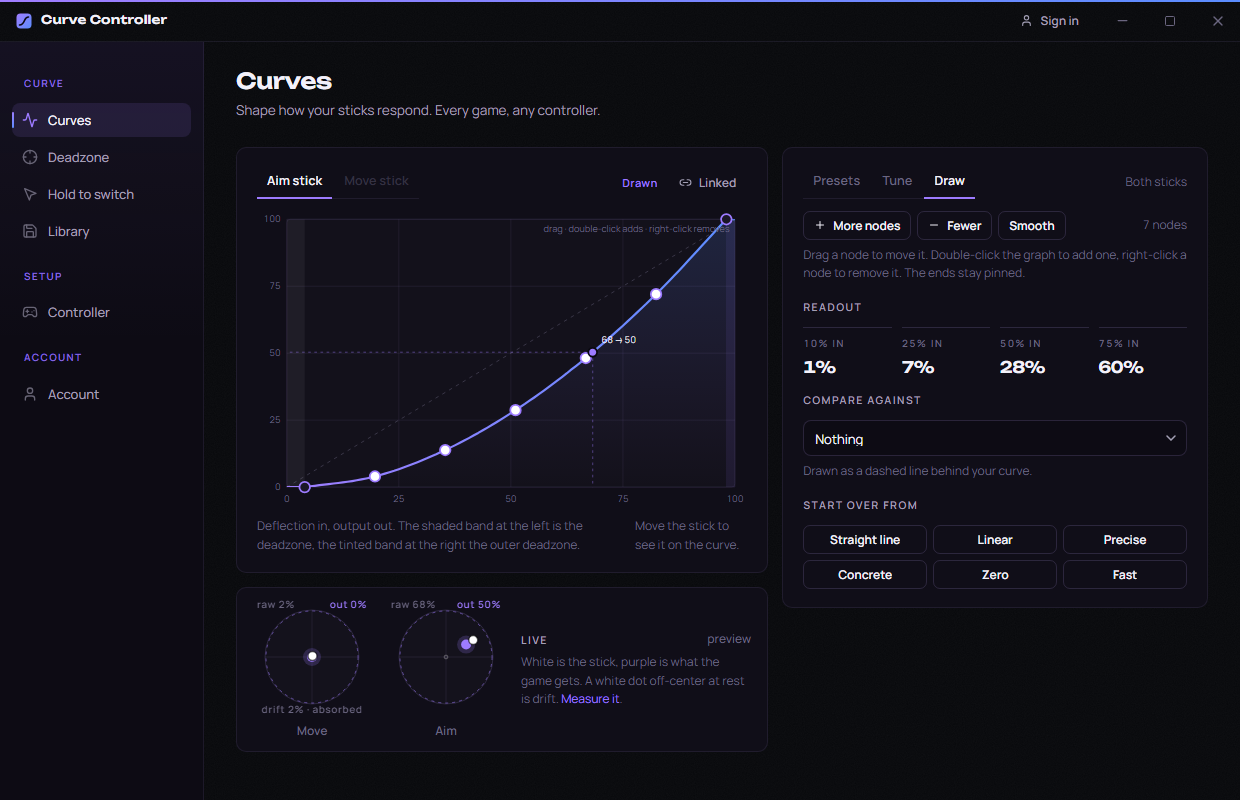Click the Sign in person icon
This screenshot has width=1240, height=800.
(1026, 21)
